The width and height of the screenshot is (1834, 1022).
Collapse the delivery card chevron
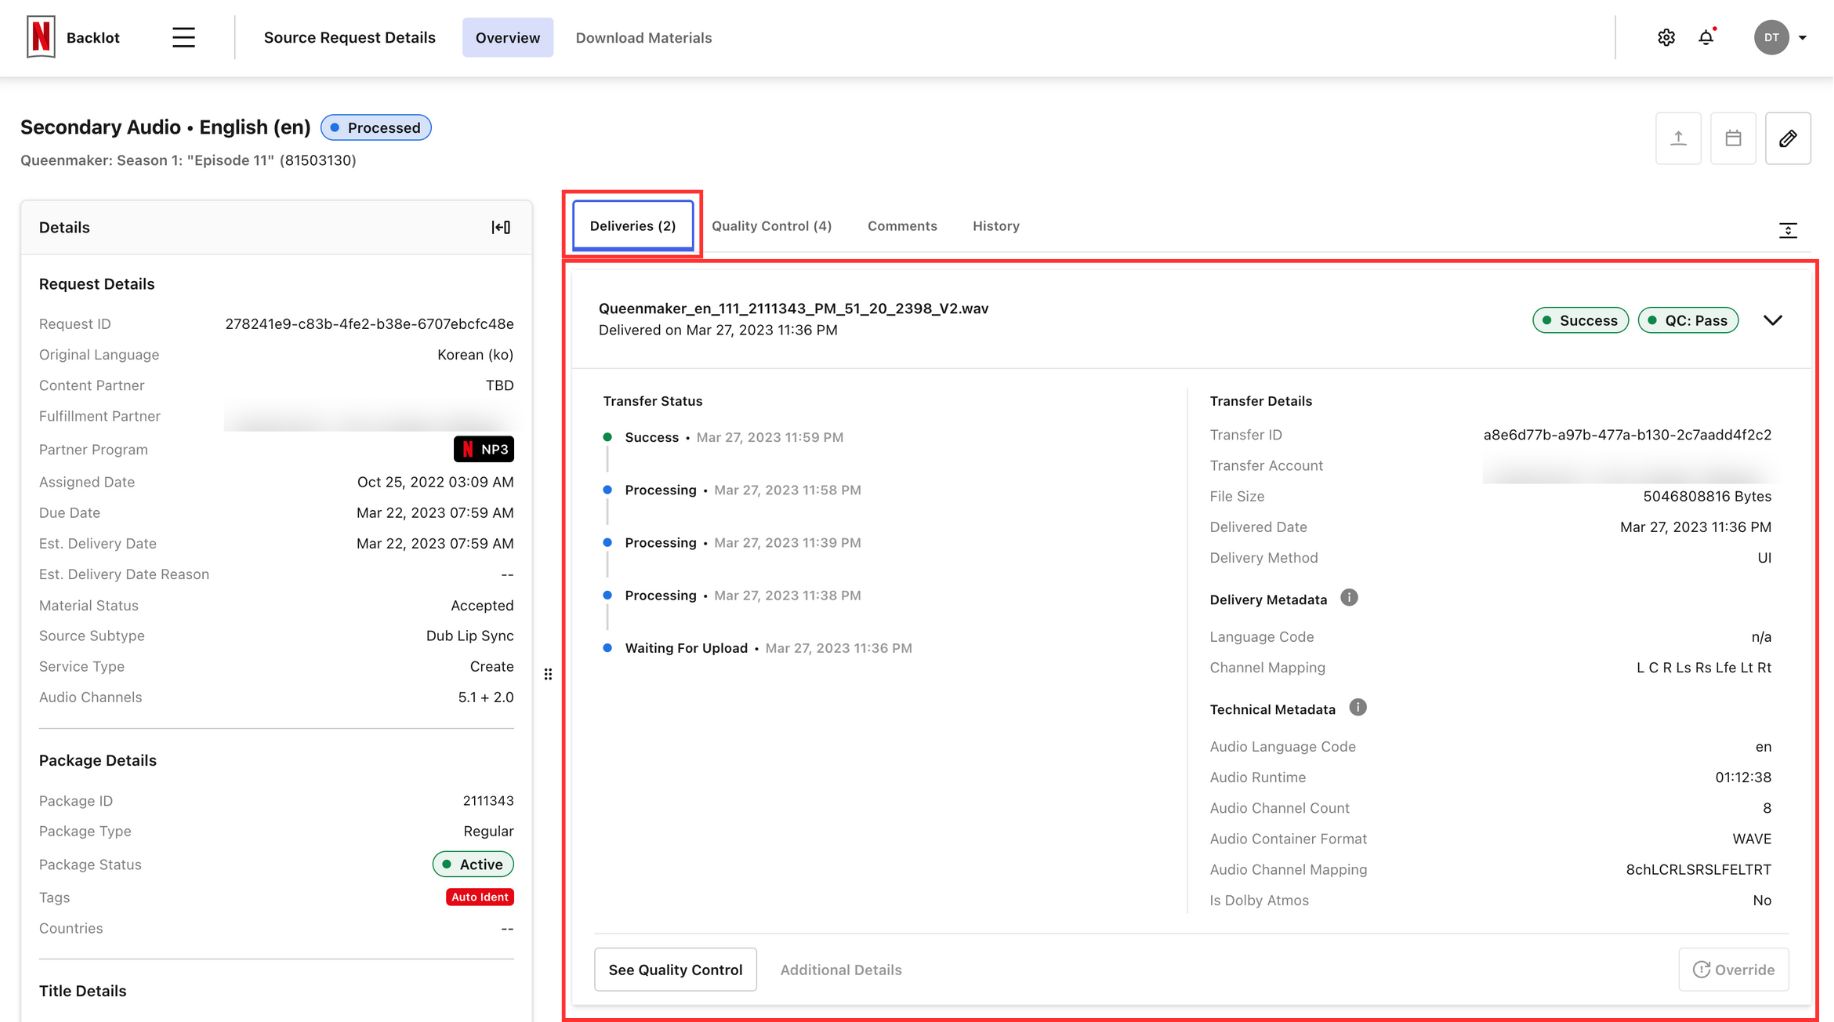1773,320
